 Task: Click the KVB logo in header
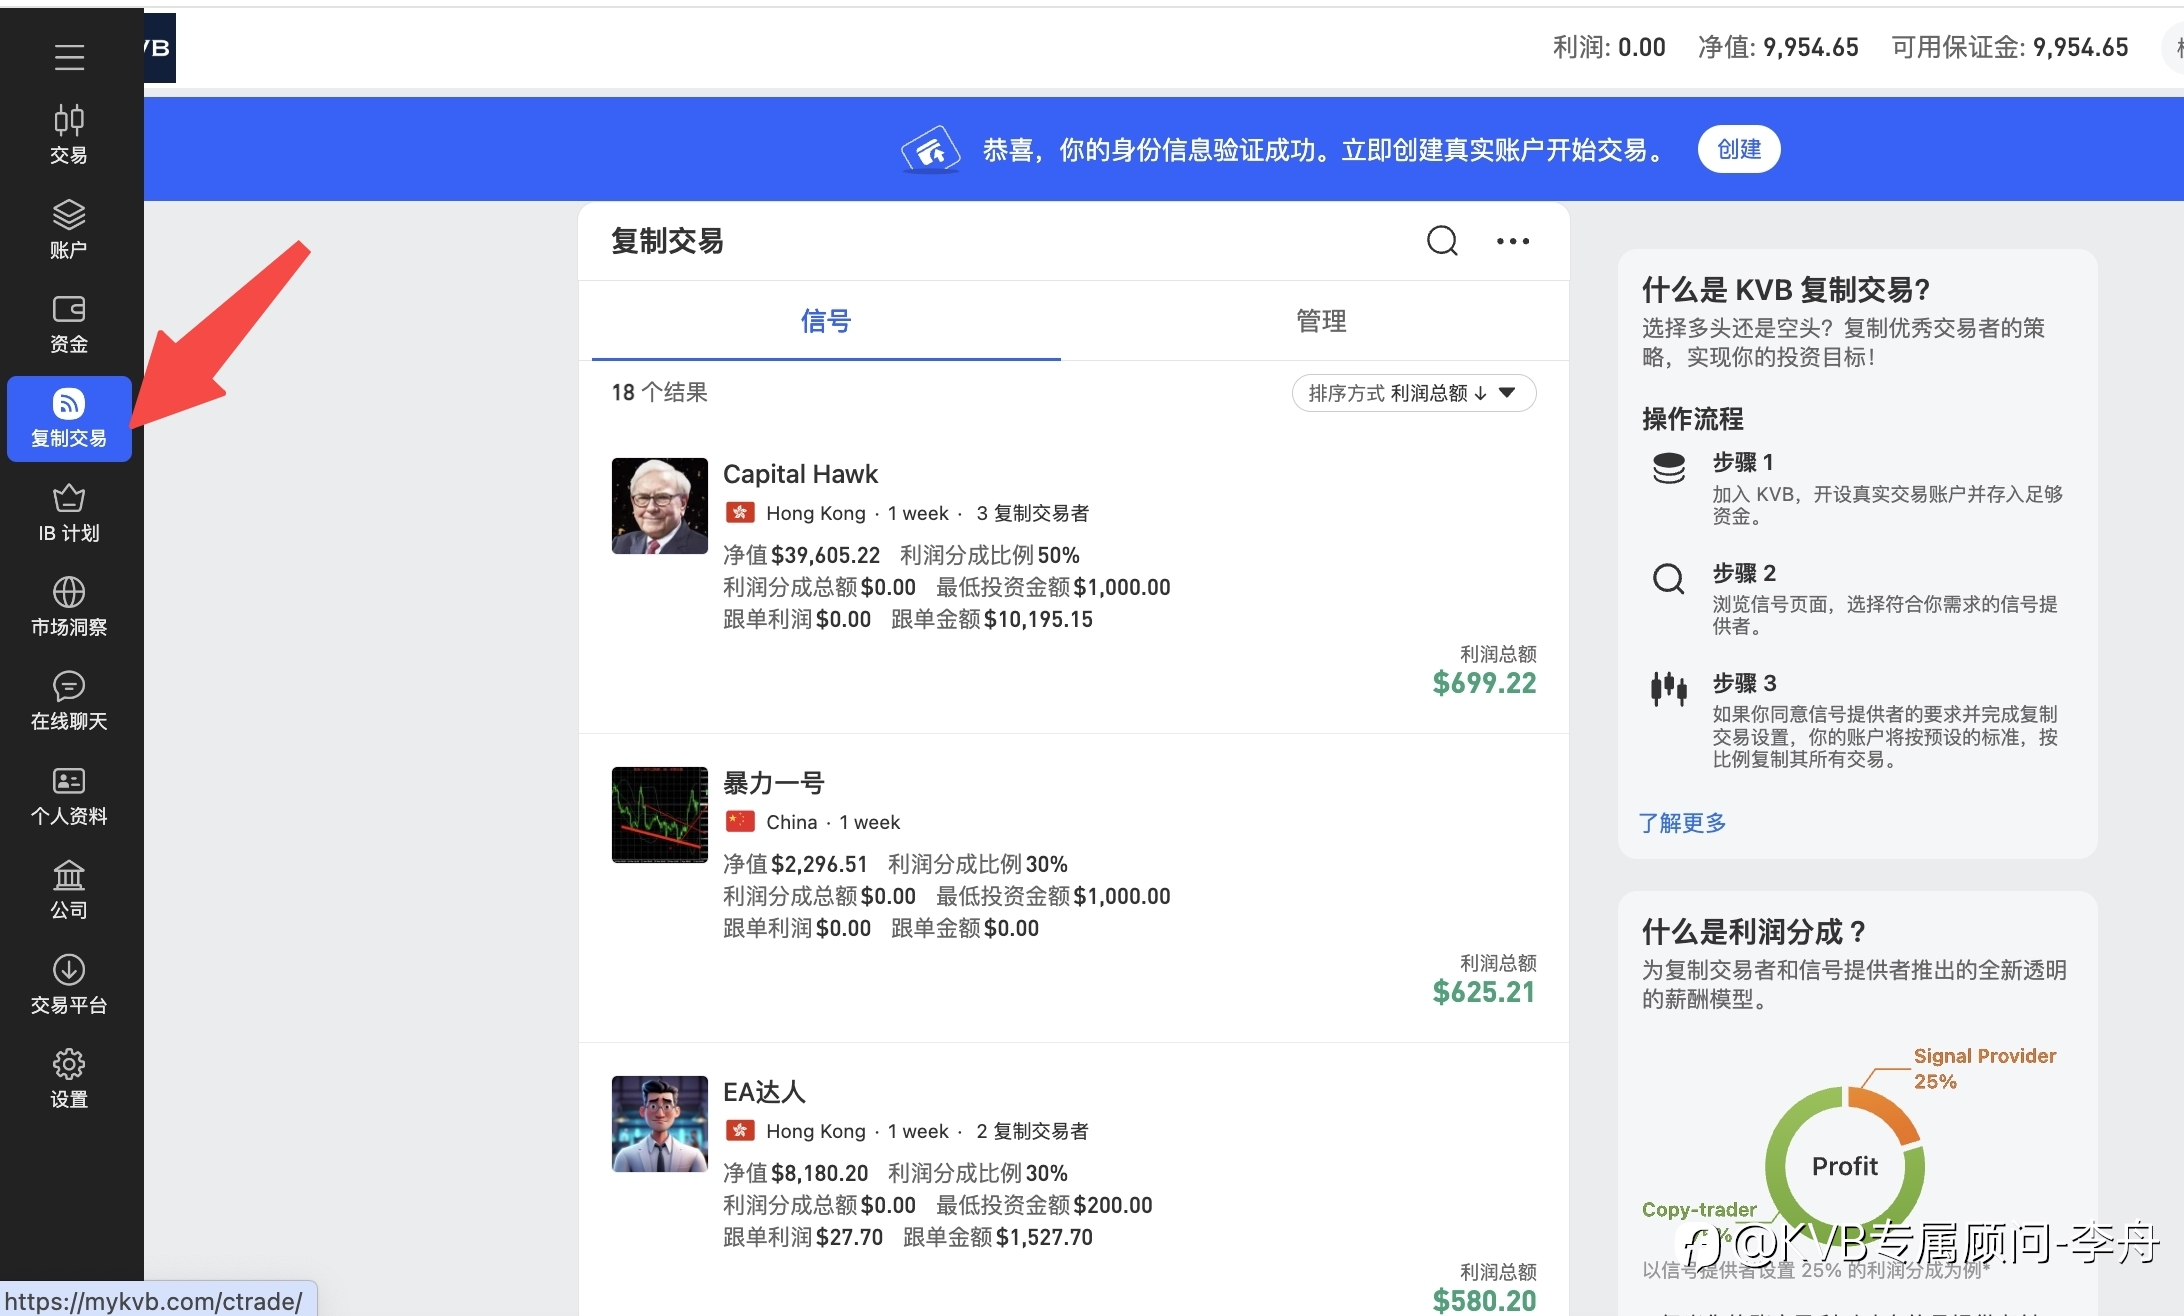tap(159, 48)
